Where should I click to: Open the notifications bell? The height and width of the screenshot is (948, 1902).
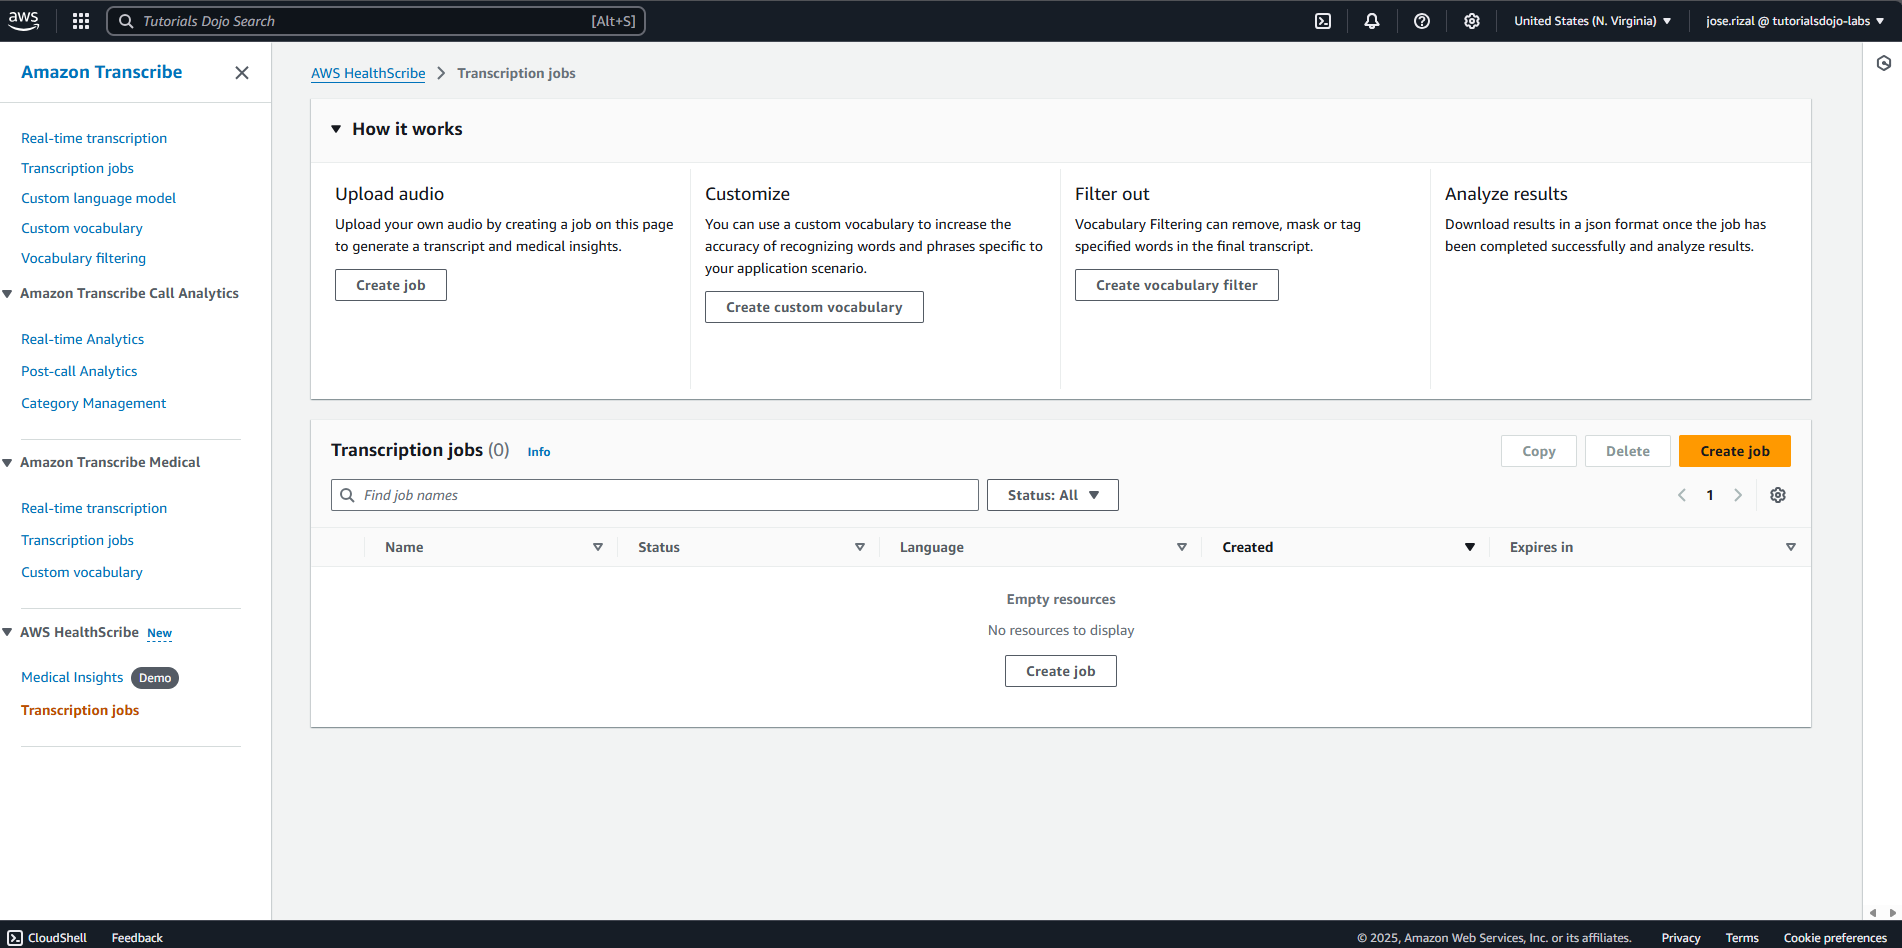point(1372,21)
